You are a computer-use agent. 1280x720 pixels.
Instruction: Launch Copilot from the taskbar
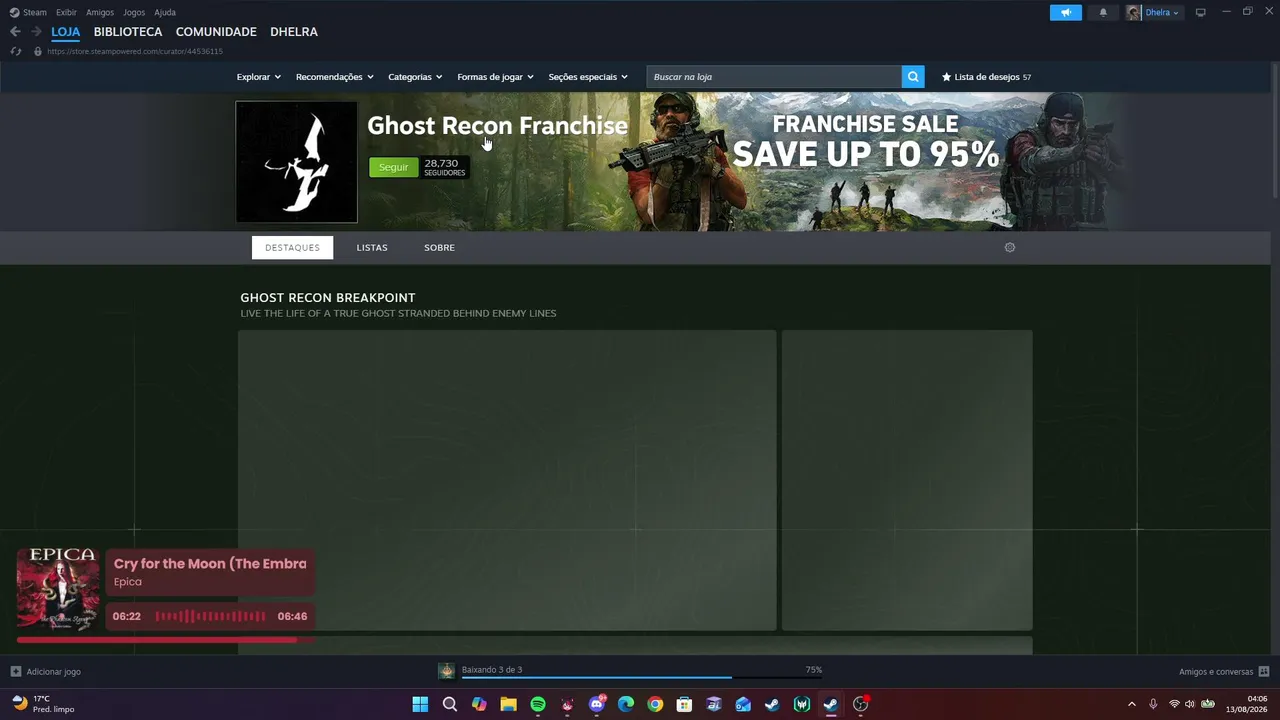[x=479, y=704]
